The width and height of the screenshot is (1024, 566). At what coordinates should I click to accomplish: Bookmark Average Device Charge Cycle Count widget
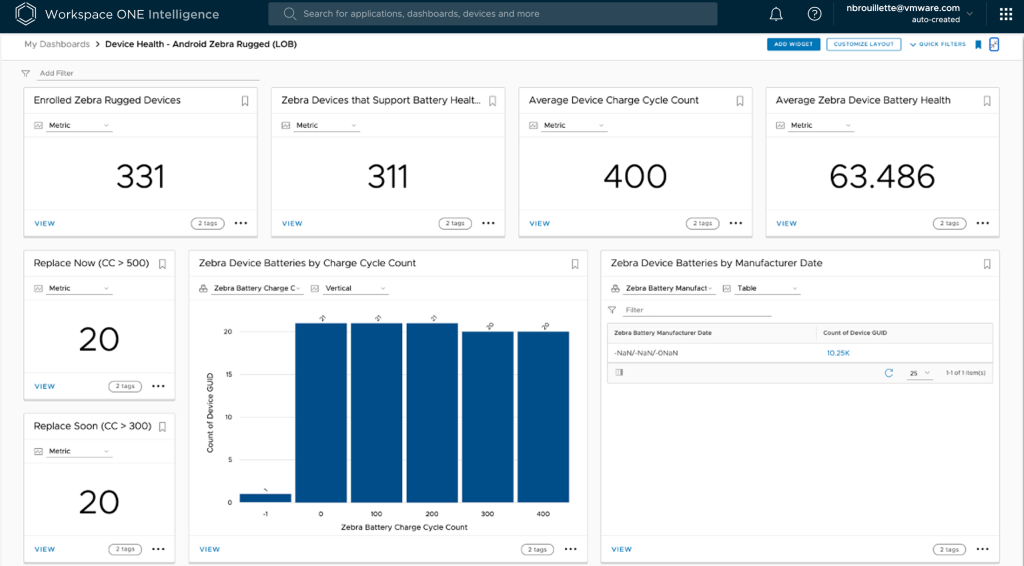pos(740,101)
